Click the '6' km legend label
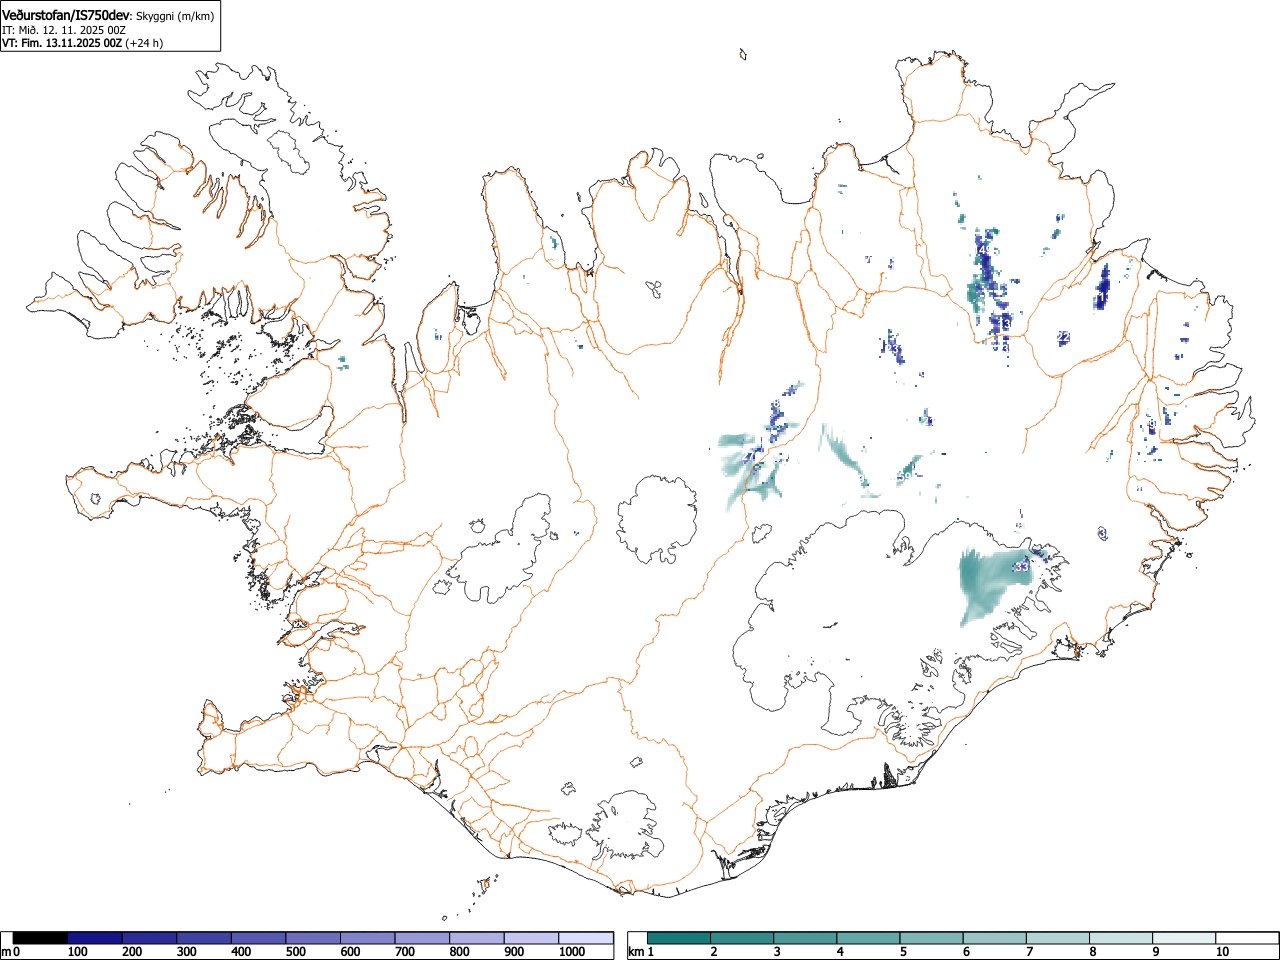 click(x=966, y=952)
